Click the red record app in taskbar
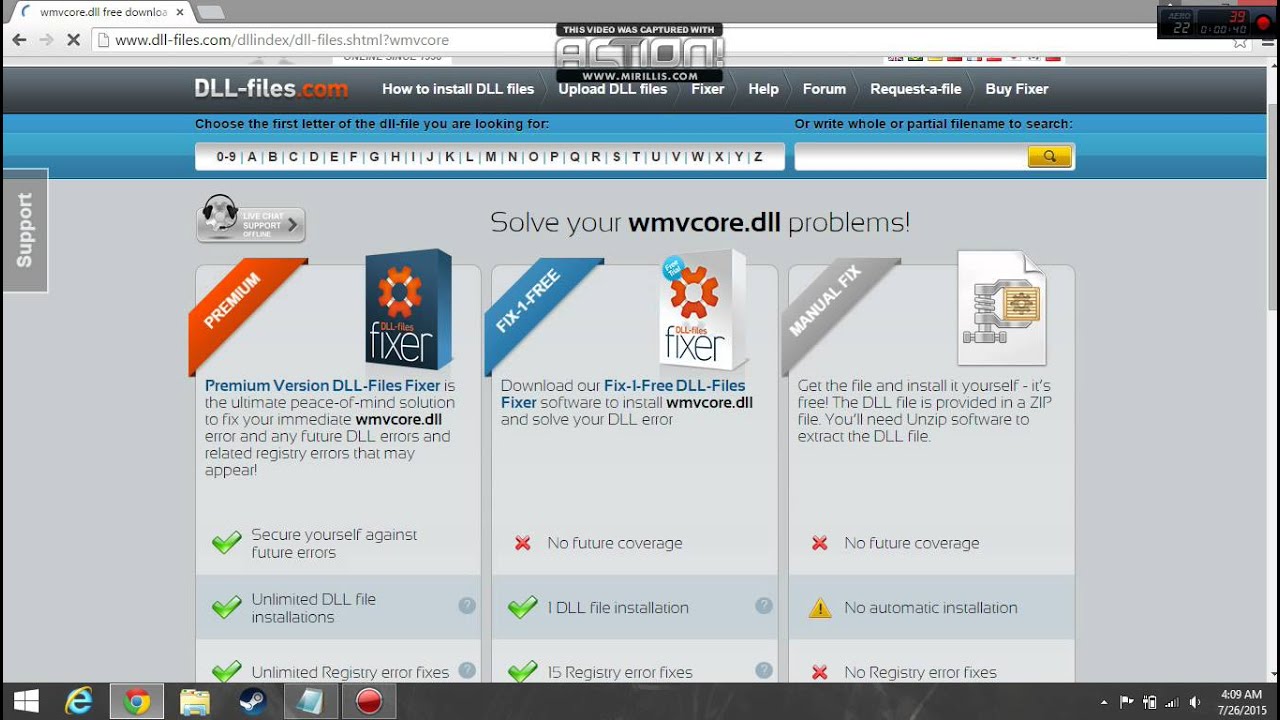Screen dimensions: 1280x720 pyautogui.click(x=369, y=702)
